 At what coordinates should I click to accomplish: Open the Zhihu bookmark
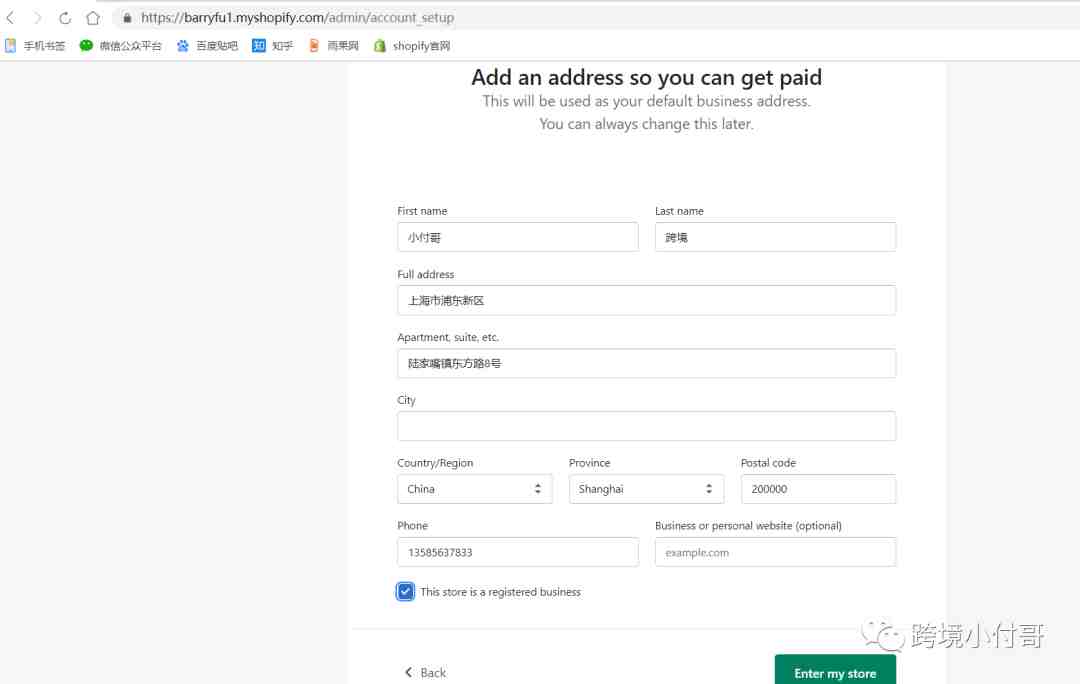coord(273,46)
